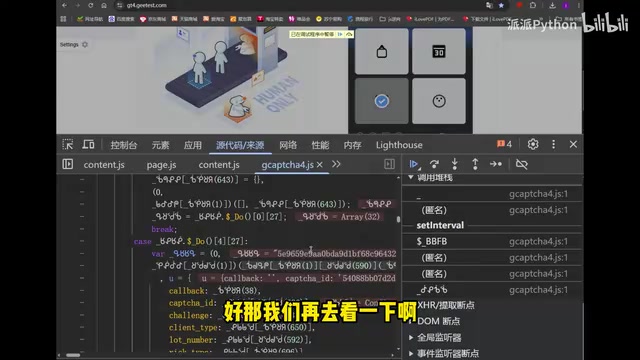
Task: Switch to the 内存 tab
Action: pyautogui.click(x=353, y=145)
